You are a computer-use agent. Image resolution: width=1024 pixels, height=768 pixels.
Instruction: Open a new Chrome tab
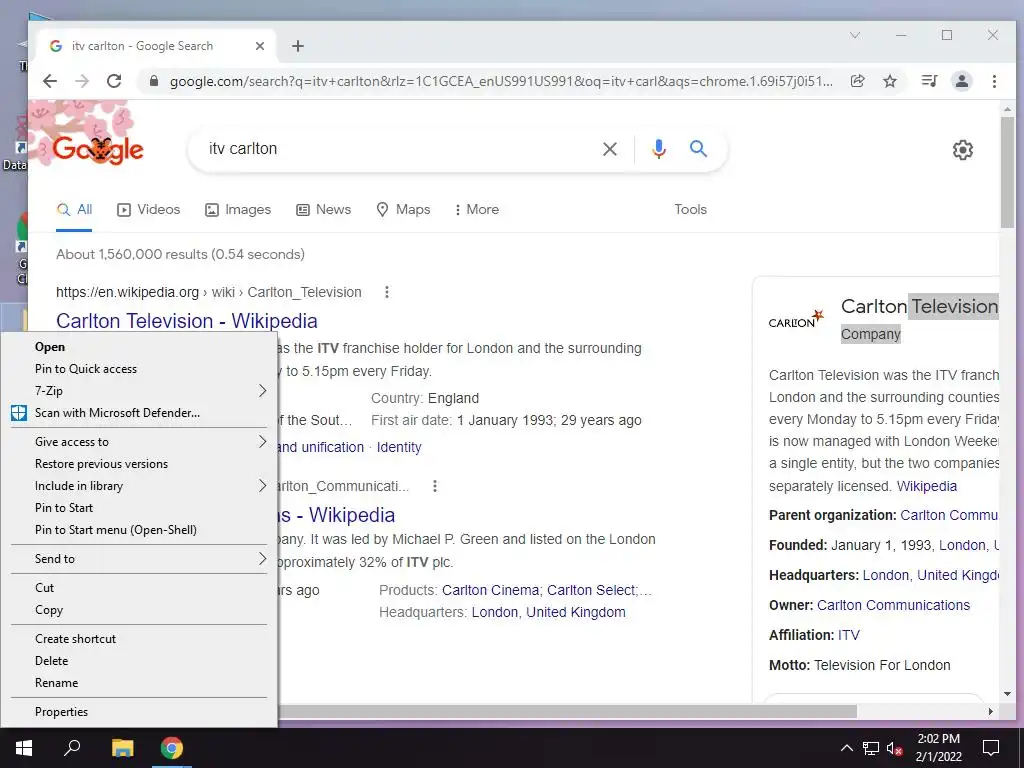pyautogui.click(x=298, y=46)
